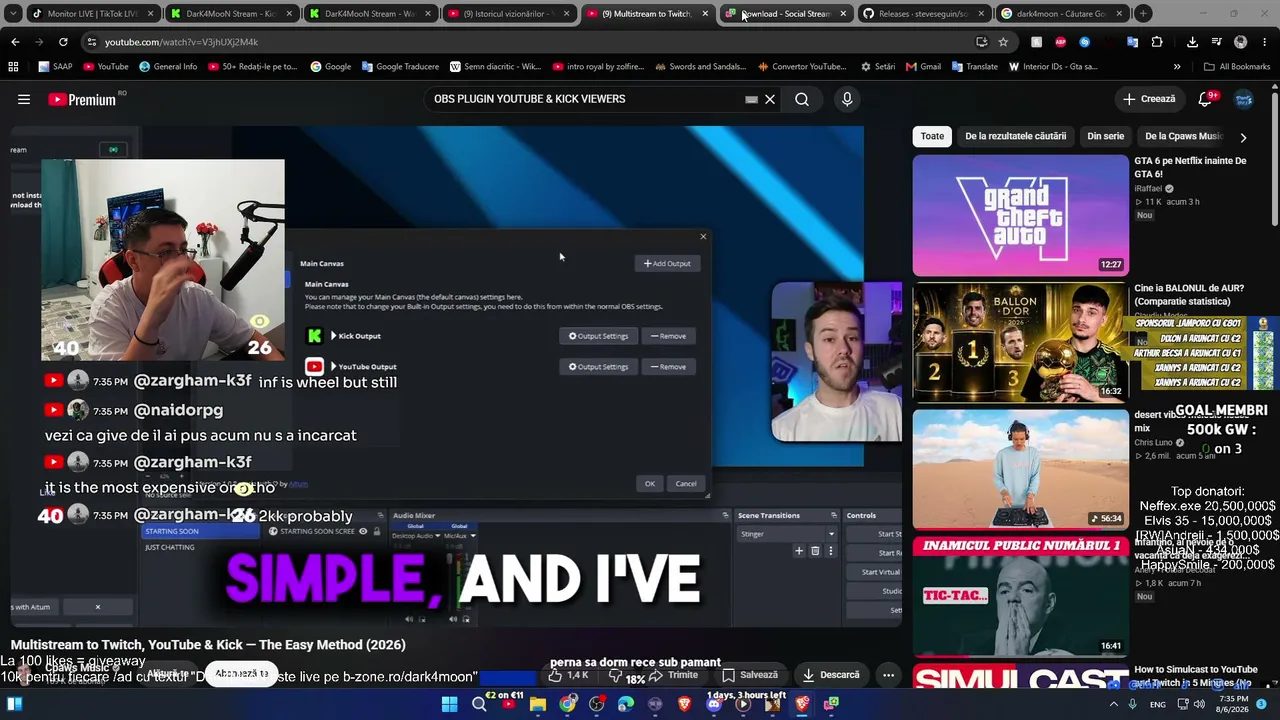Open the Chrome extensions puzzle menu
1280x720 pixels.
1157,42
